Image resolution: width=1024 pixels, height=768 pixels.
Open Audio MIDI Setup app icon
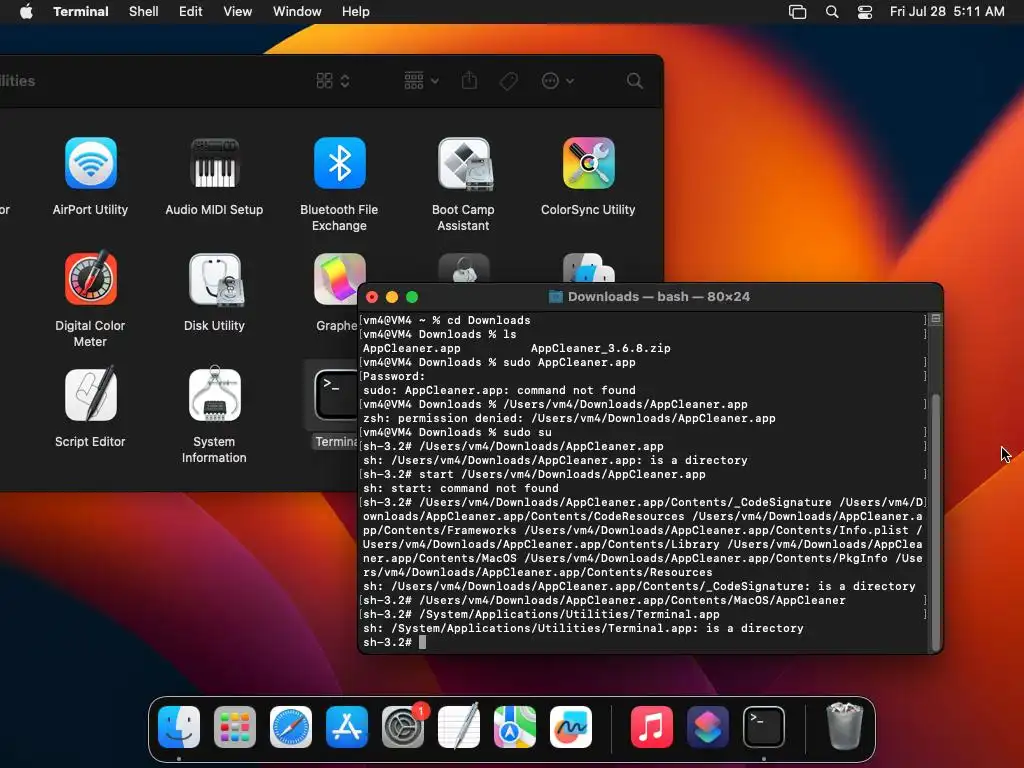click(x=214, y=163)
